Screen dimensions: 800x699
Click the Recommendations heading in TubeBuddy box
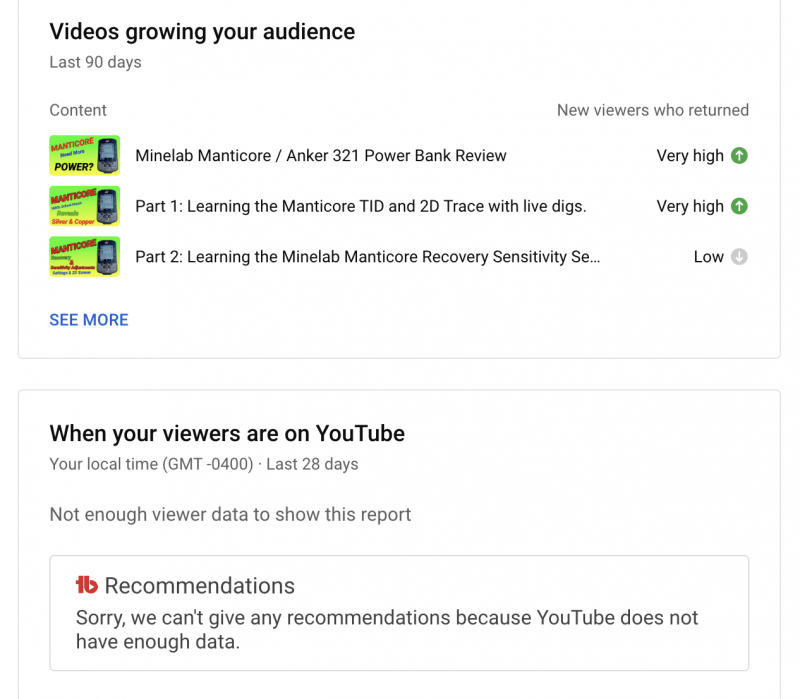(199, 586)
